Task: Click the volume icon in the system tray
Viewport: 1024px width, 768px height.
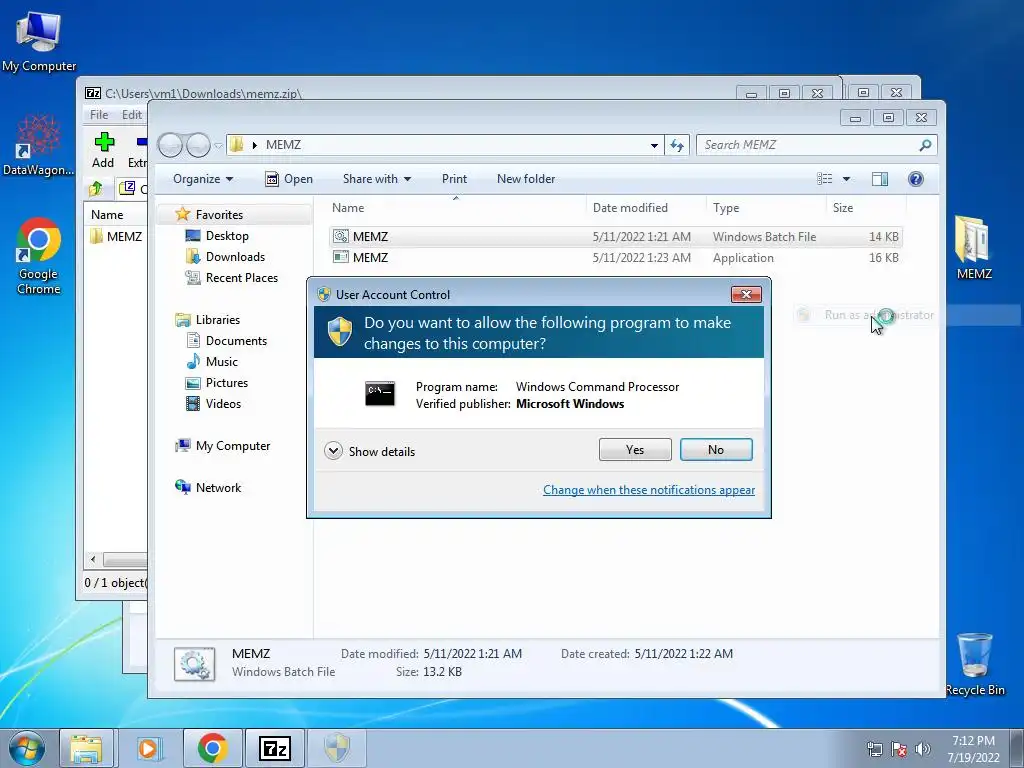Action: (x=922, y=749)
